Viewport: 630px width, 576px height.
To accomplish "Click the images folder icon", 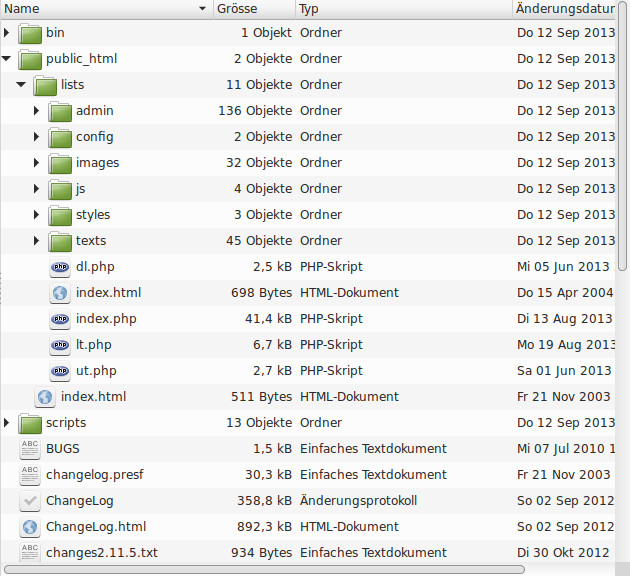I will pos(60,163).
